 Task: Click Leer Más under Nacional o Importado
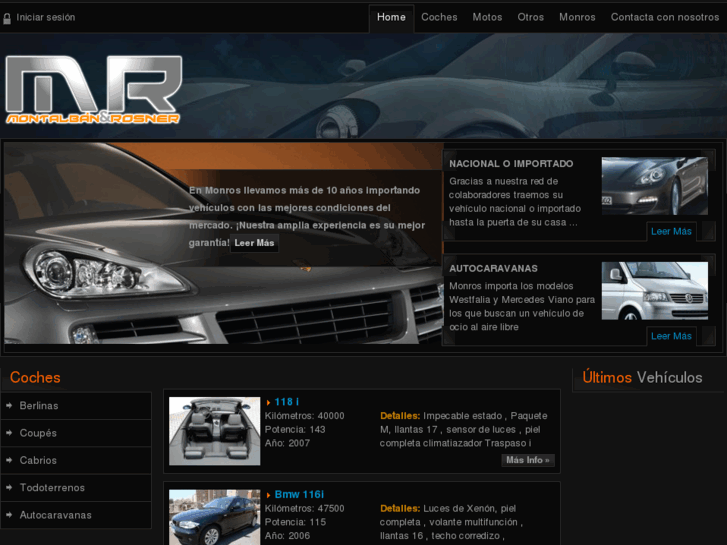(x=671, y=231)
